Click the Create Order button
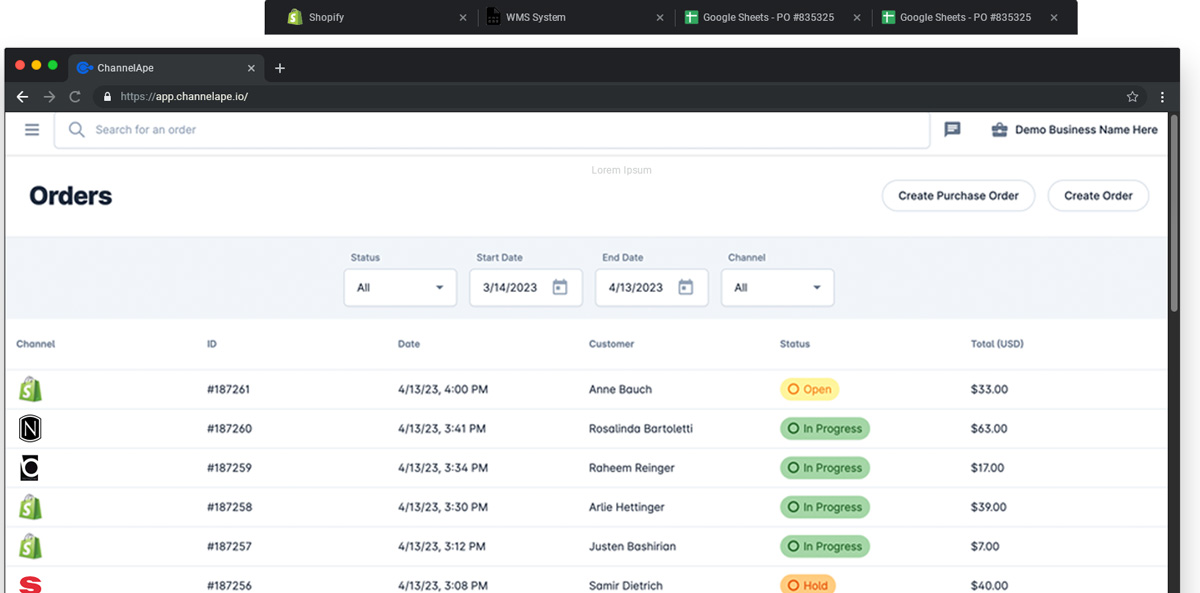 pyautogui.click(x=1098, y=196)
